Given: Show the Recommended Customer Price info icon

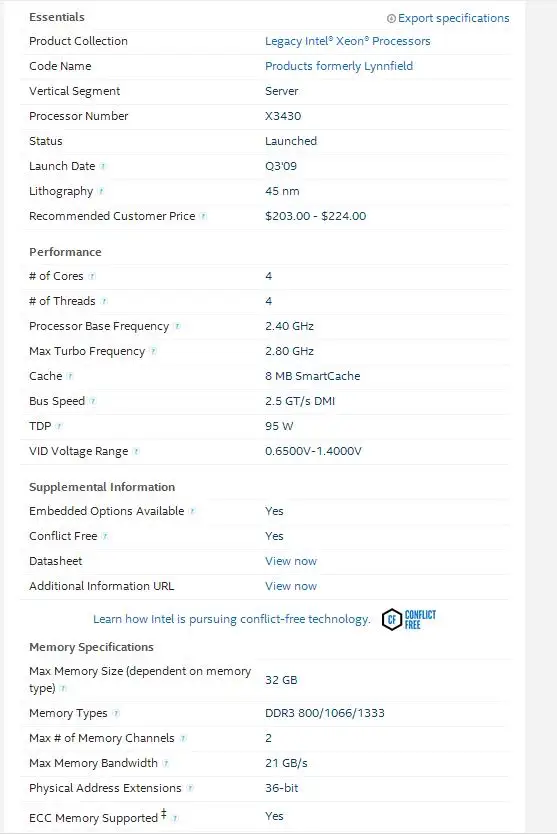Looking at the screenshot, I should [x=203, y=216].
